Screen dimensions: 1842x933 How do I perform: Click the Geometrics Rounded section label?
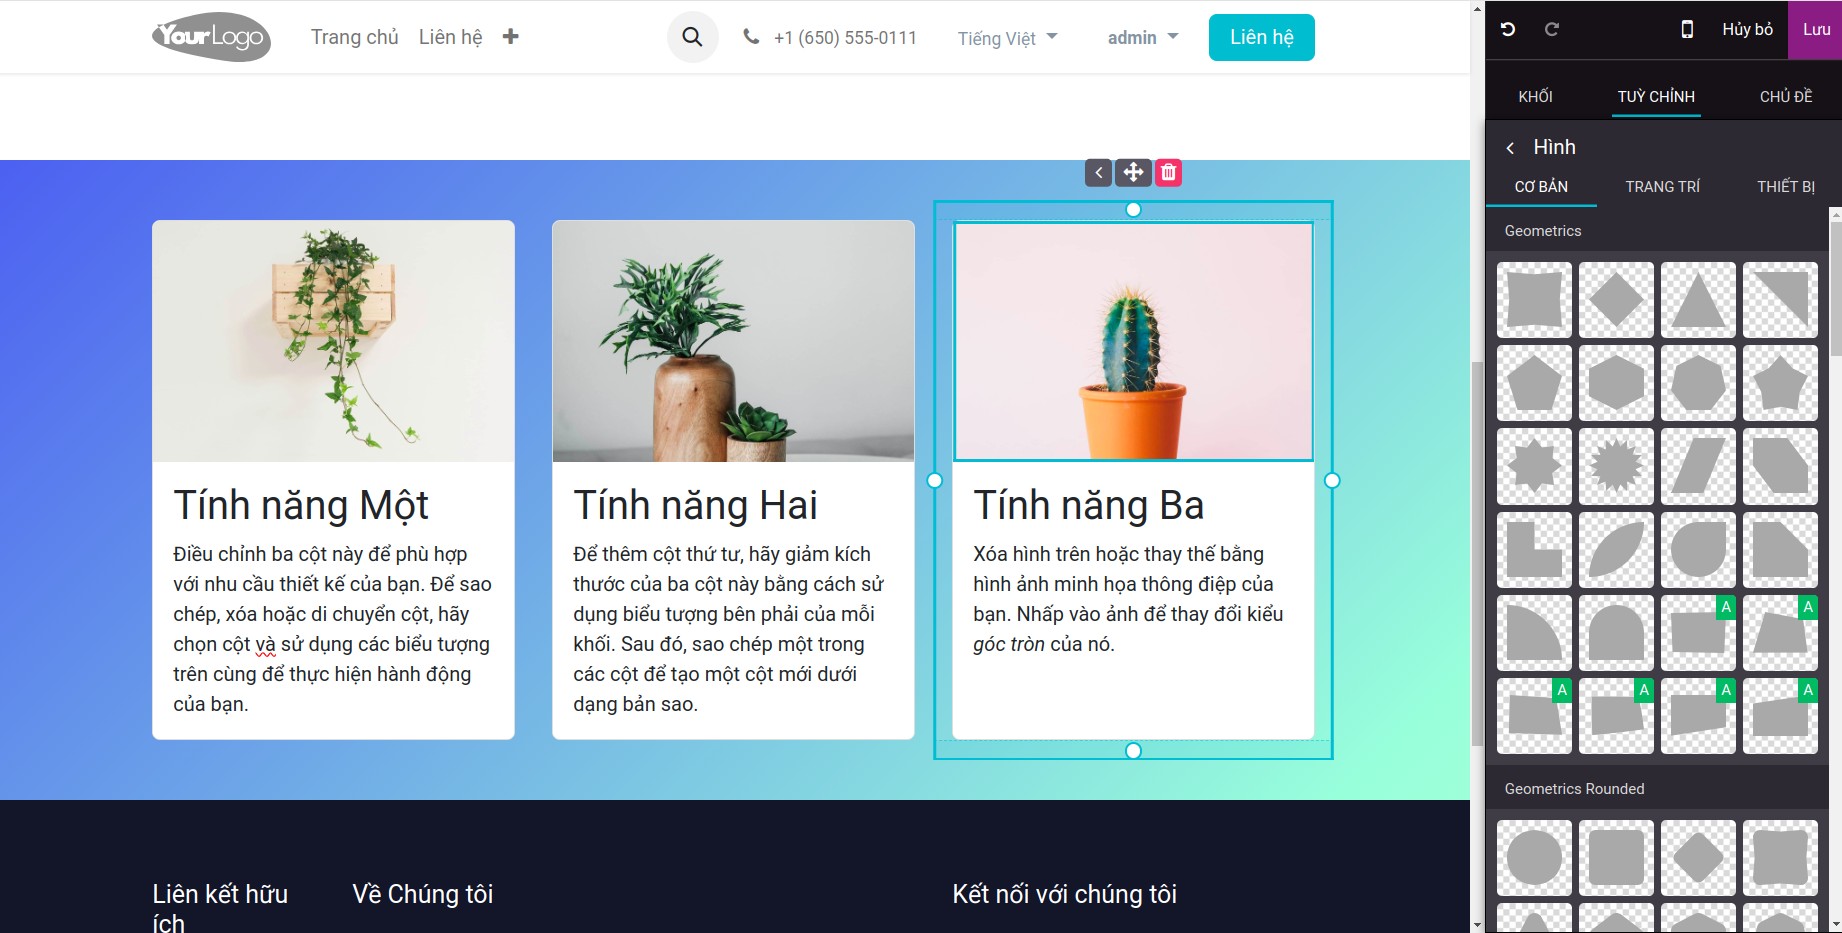coord(1574,789)
